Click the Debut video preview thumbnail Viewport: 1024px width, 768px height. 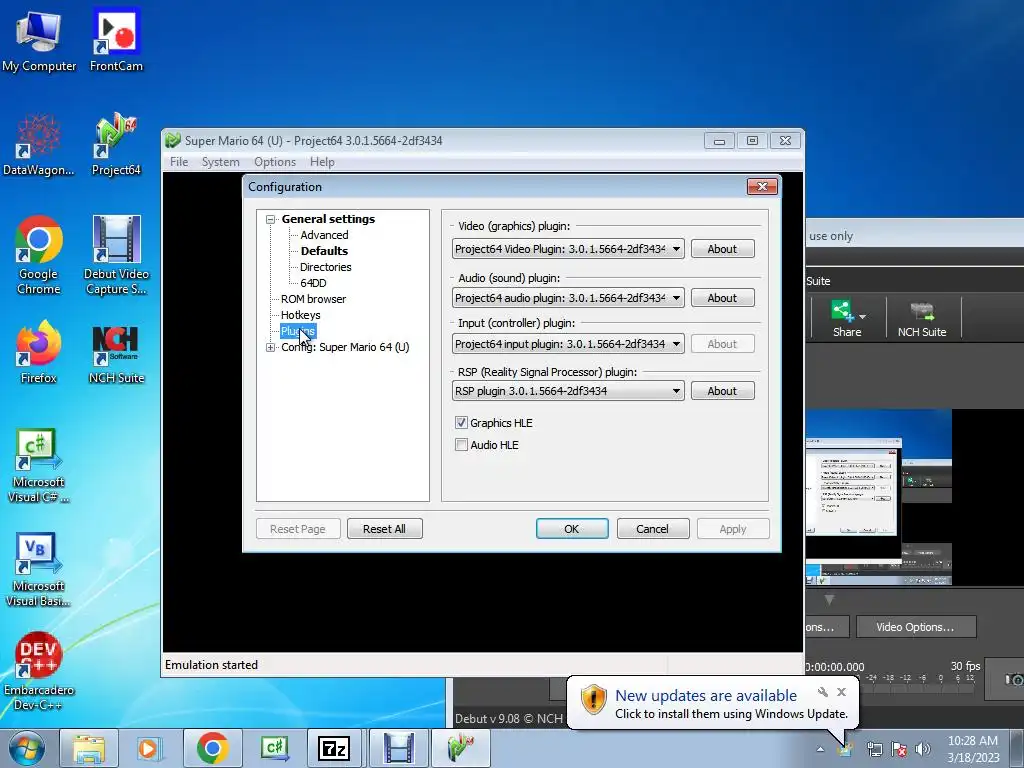point(878,496)
